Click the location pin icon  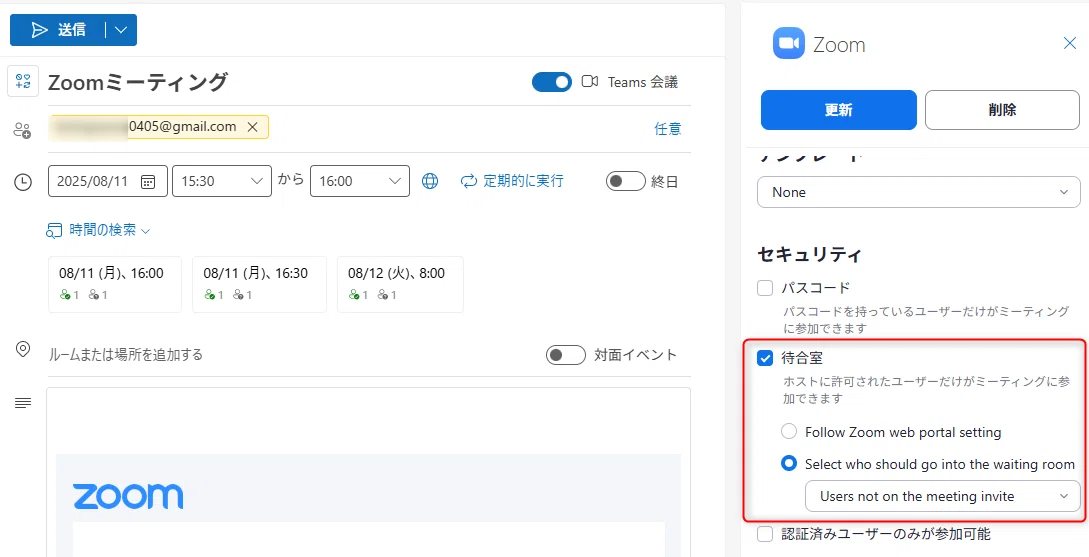(x=23, y=349)
